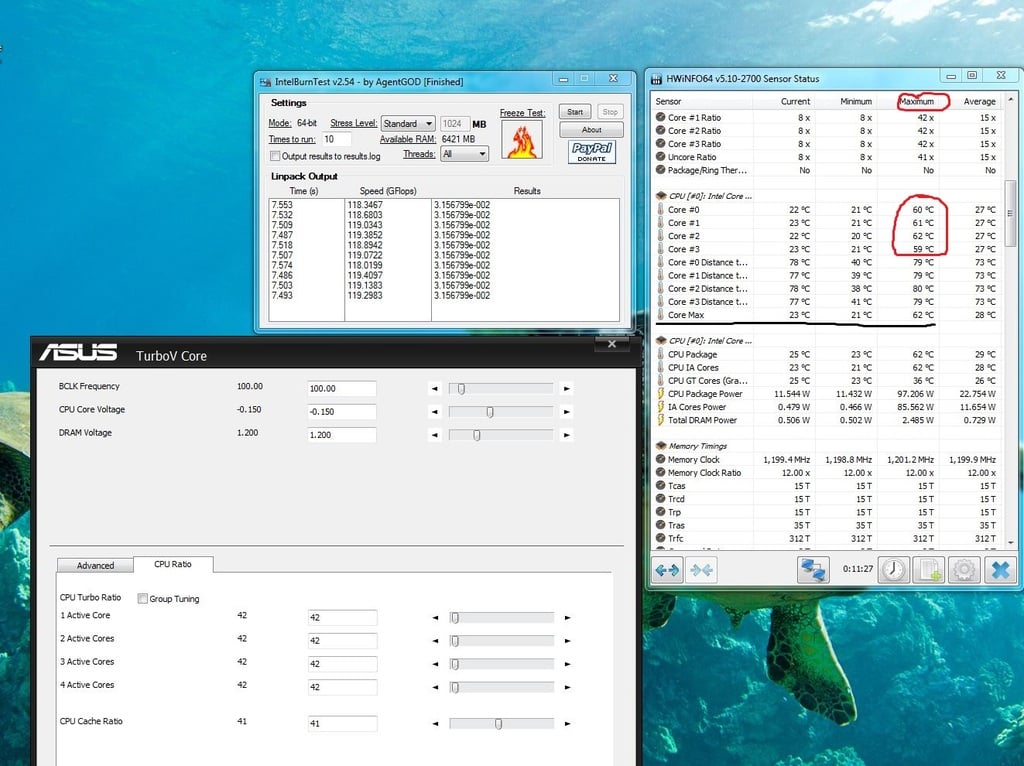Screen dimensions: 1024x766
Task: Click the CPU Core Voltage value field
Action: 342,412
